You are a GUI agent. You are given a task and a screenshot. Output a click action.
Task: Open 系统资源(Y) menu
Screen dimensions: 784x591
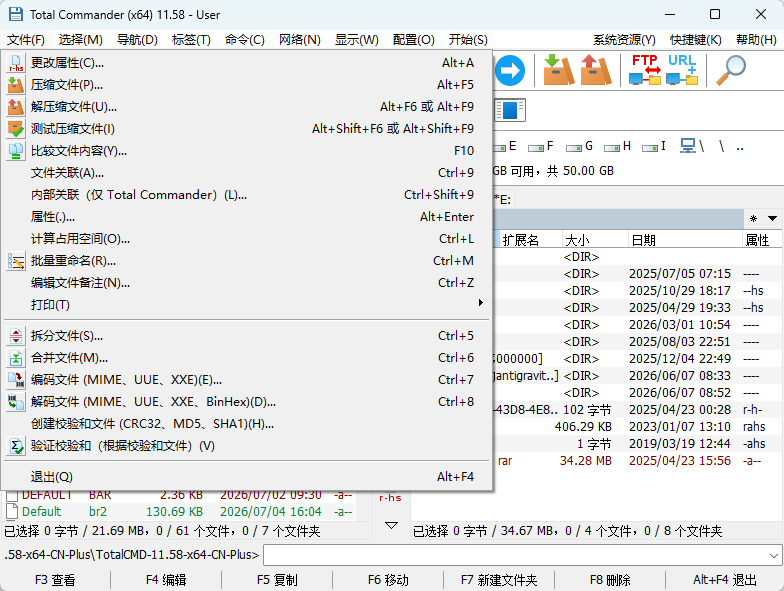pyautogui.click(x=624, y=40)
